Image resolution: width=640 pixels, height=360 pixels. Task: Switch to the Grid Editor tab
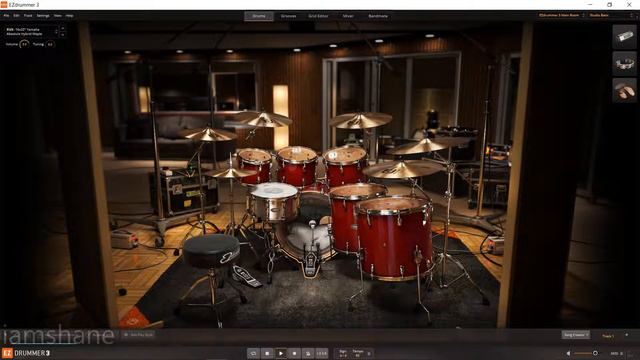pyautogui.click(x=318, y=16)
